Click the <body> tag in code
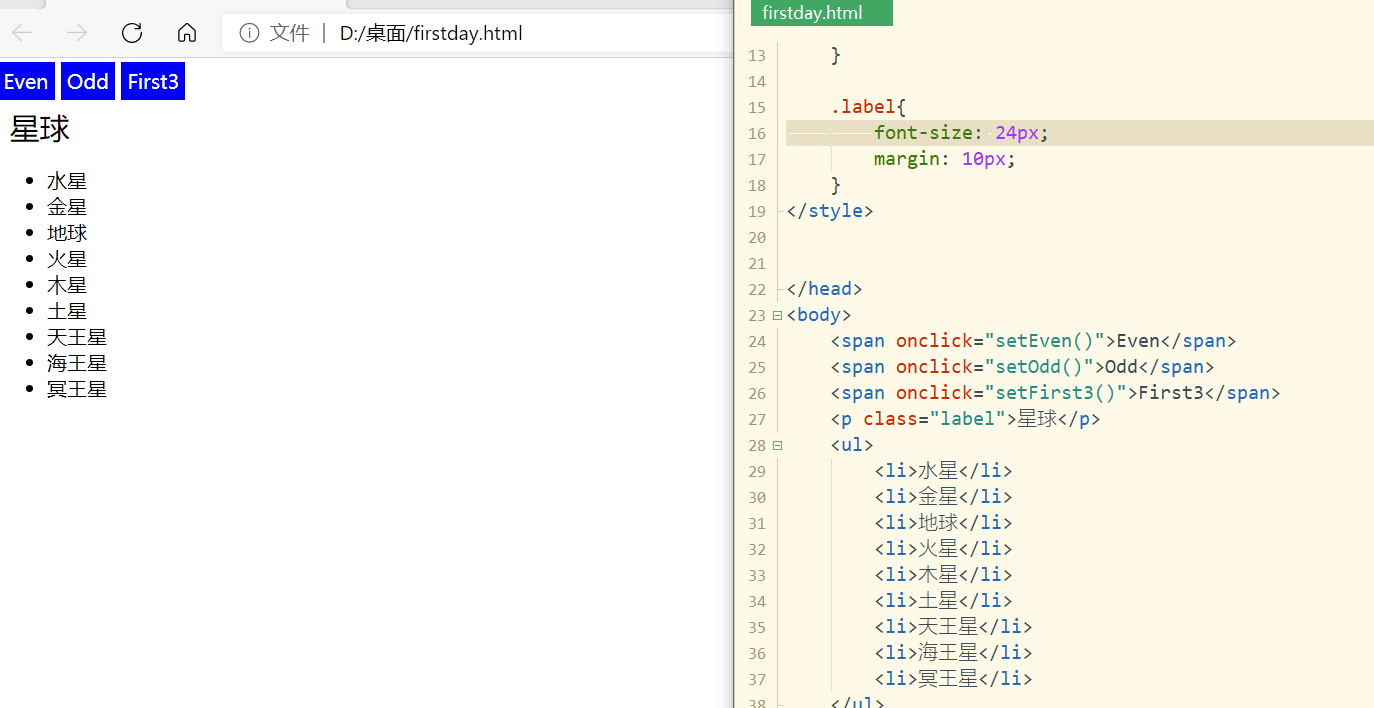 click(819, 315)
